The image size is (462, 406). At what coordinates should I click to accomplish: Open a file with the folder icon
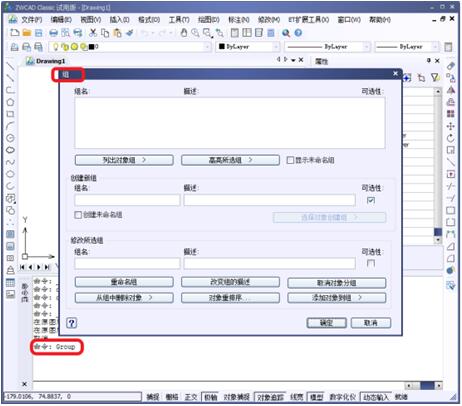pos(27,33)
